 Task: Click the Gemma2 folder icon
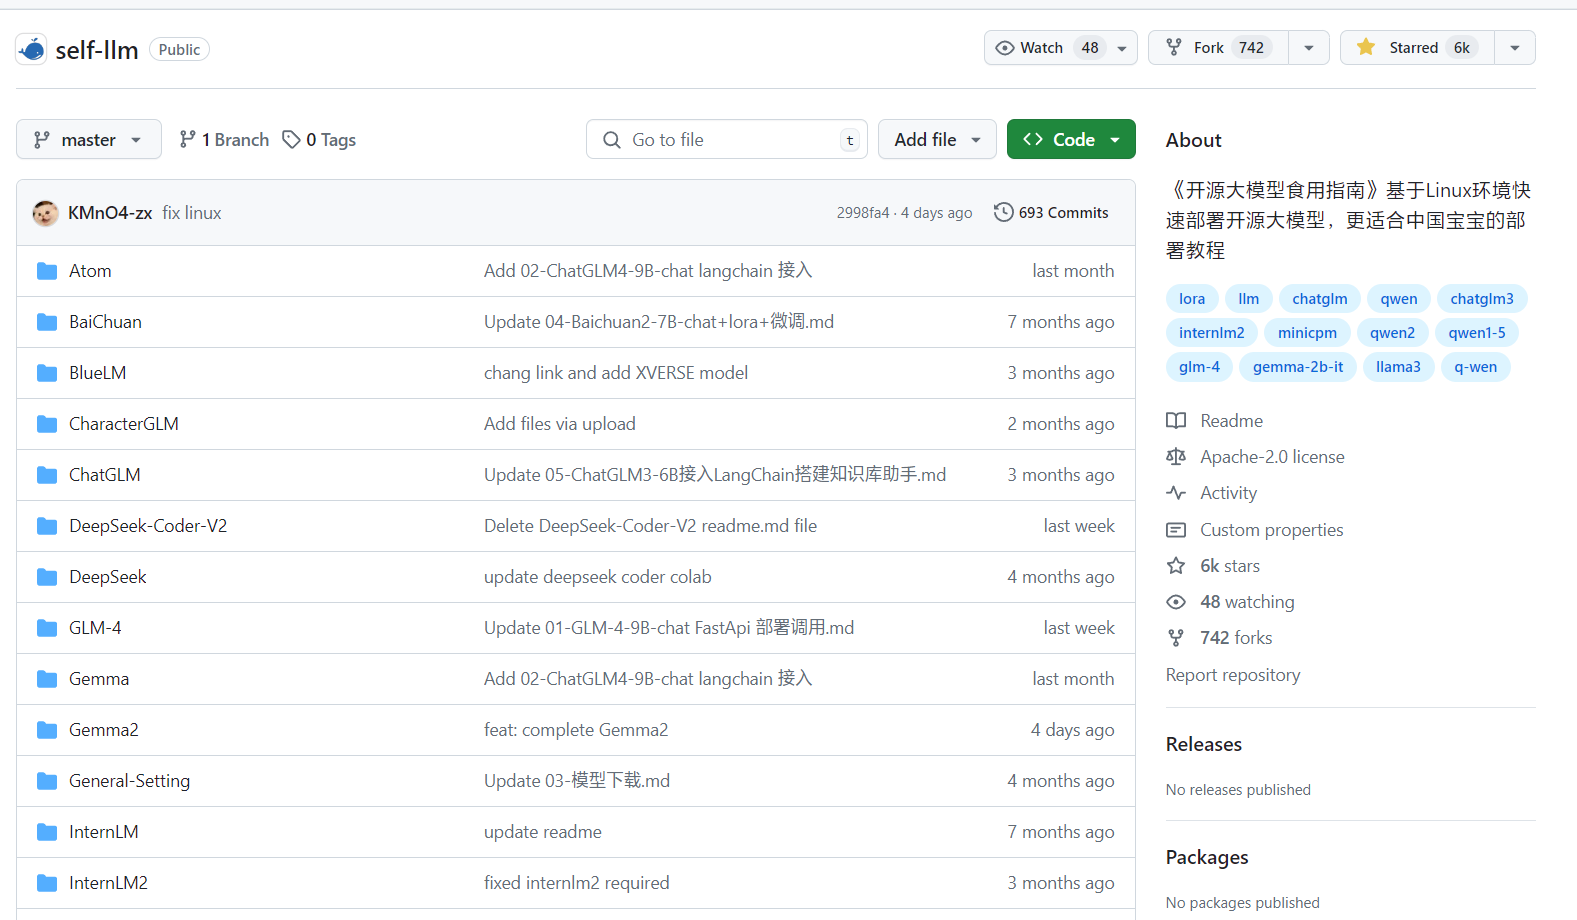47,730
